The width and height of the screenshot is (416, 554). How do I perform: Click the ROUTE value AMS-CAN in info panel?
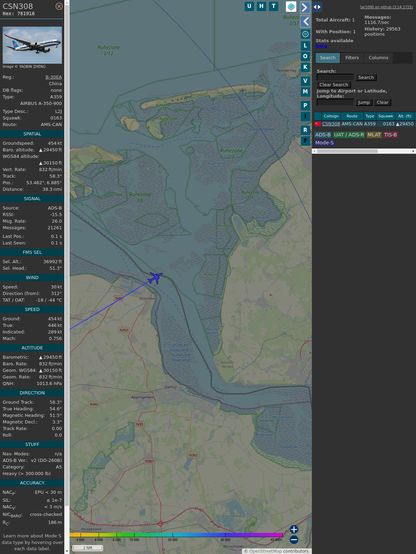click(x=51, y=125)
